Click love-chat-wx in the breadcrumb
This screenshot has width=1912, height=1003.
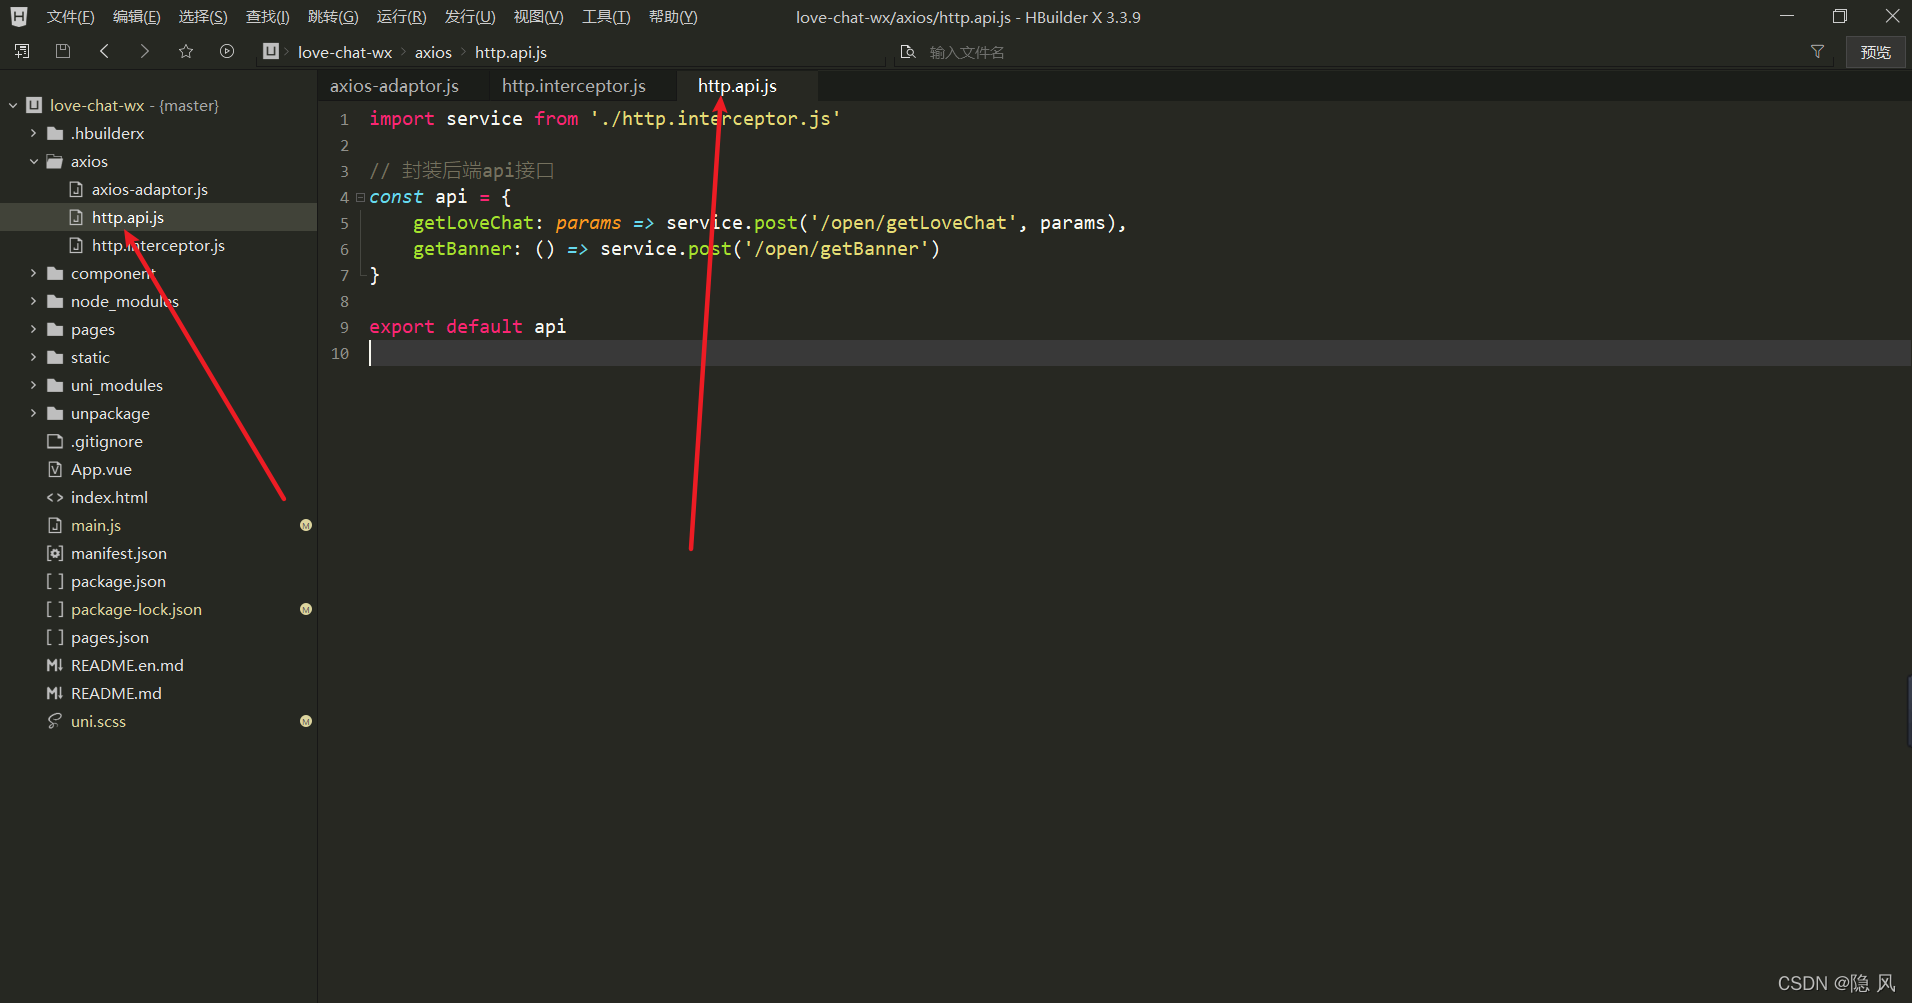tap(345, 52)
